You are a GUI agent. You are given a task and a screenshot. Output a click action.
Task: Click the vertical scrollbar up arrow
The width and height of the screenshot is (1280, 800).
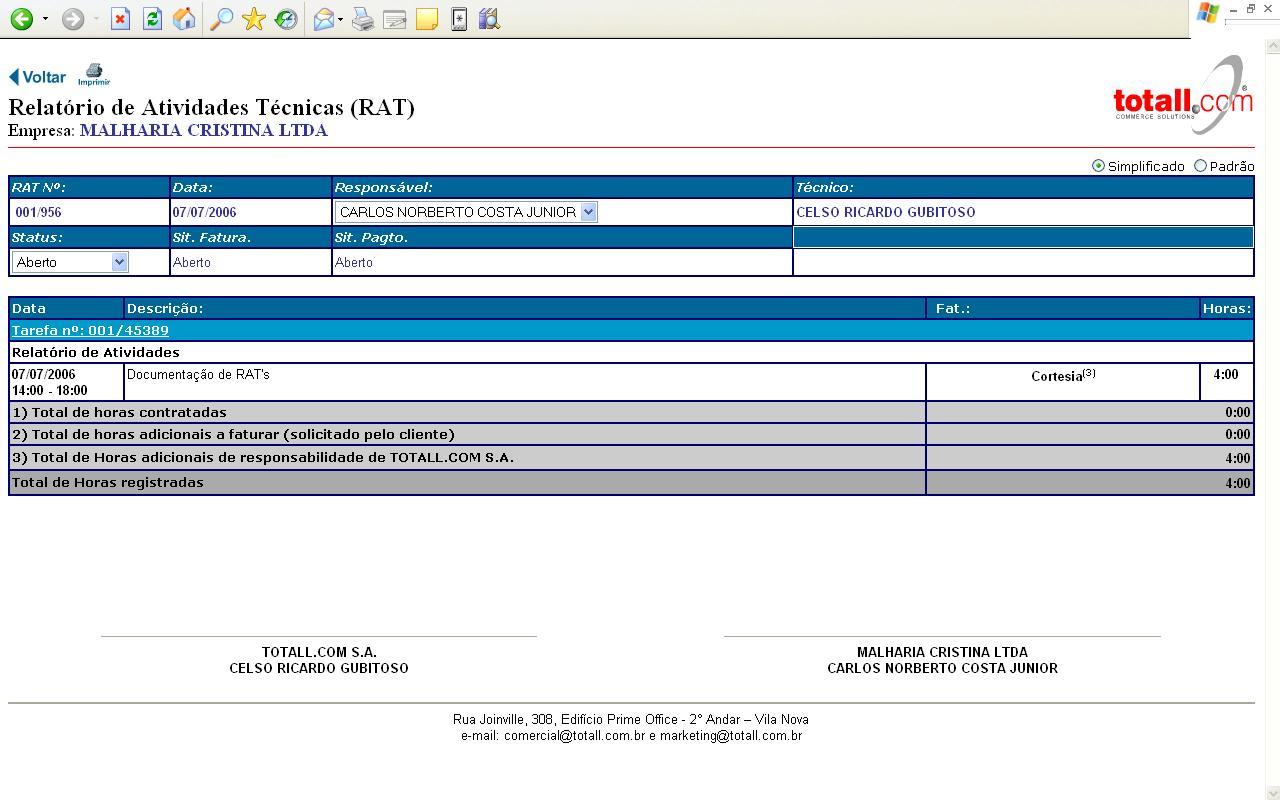pos(1273,46)
